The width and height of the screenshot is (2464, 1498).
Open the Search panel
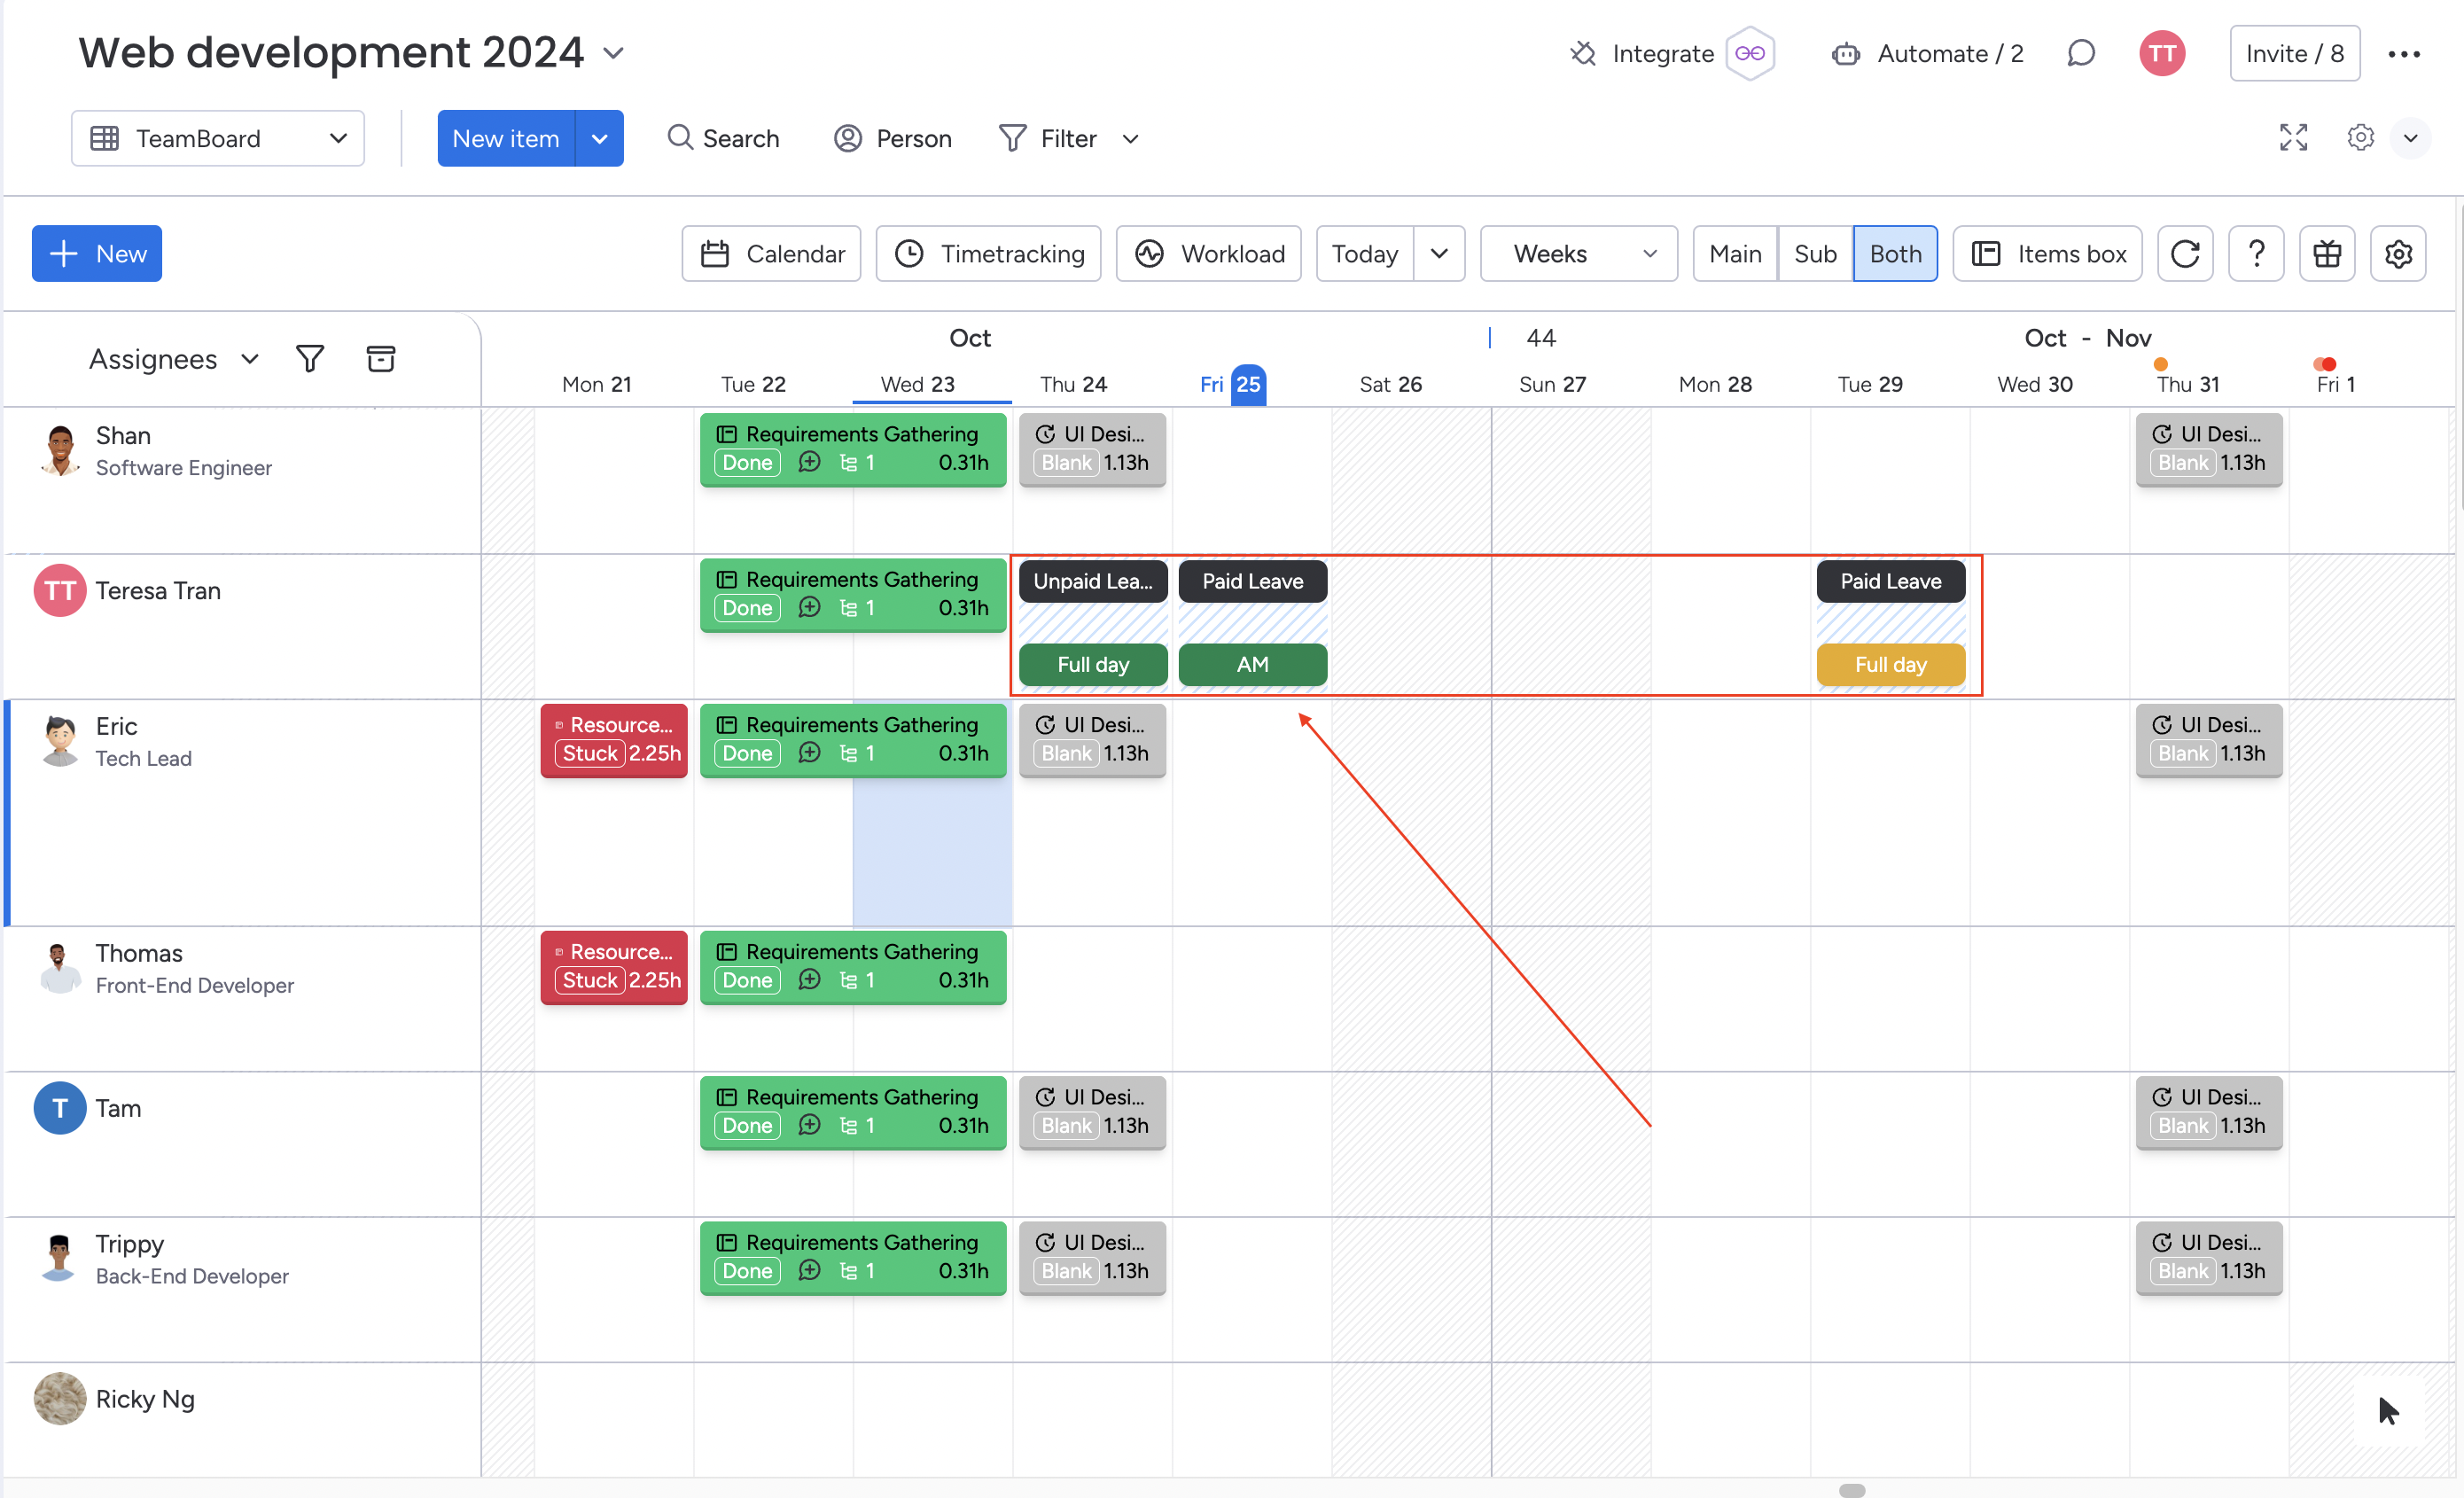(723, 138)
